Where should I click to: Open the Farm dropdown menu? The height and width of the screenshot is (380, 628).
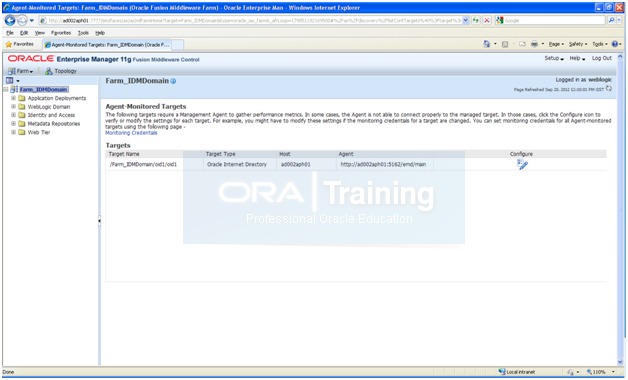coord(21,71)
